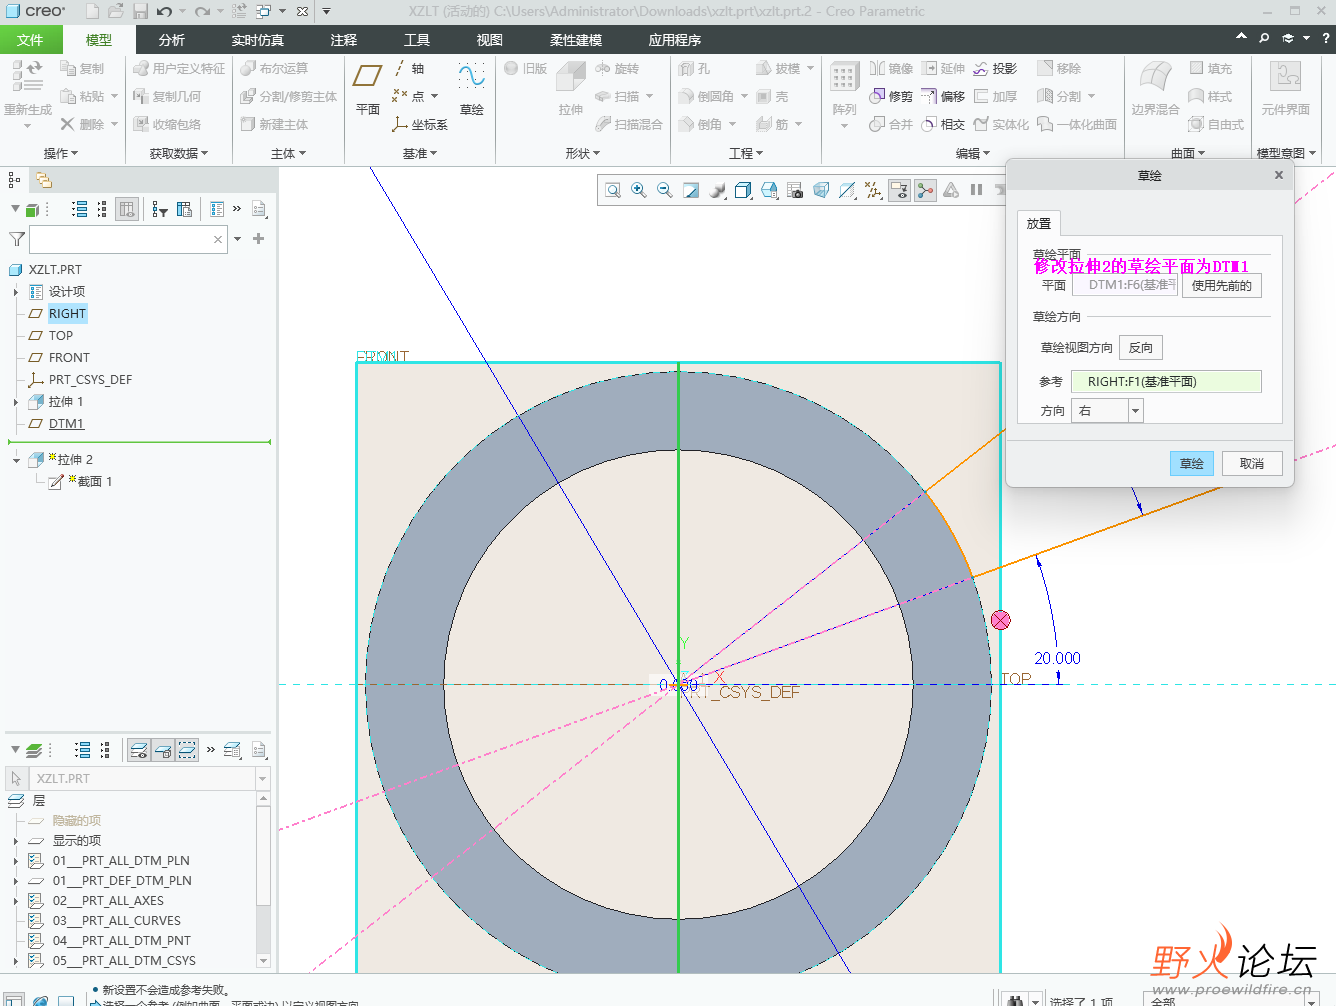1336x1006 pixels.
Task: Toggle spin center icon
Action: point(925,190)
